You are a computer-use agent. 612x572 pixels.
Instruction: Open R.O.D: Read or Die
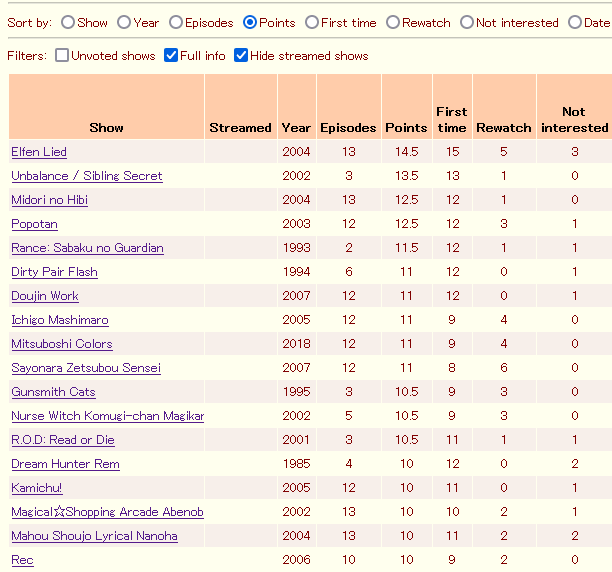[63, 440]
